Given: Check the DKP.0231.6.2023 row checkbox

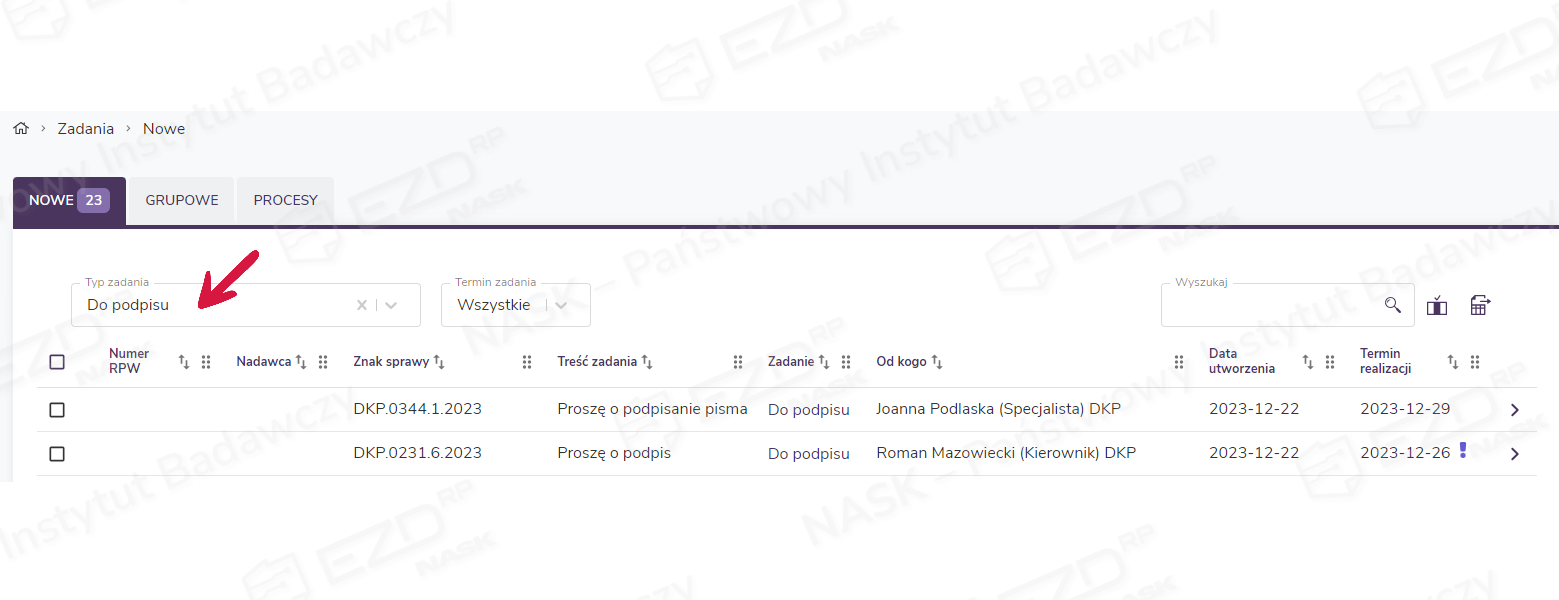Looking at the screenshot, I should point(57,454).
